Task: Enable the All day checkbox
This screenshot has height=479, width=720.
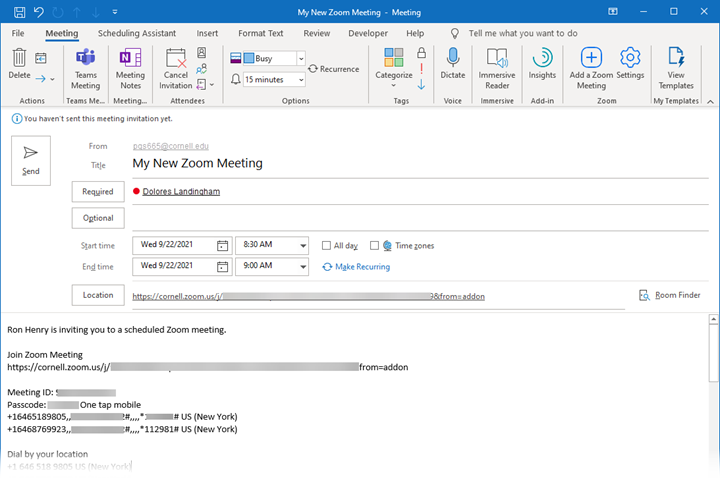Action: click(x=326, y=246)
